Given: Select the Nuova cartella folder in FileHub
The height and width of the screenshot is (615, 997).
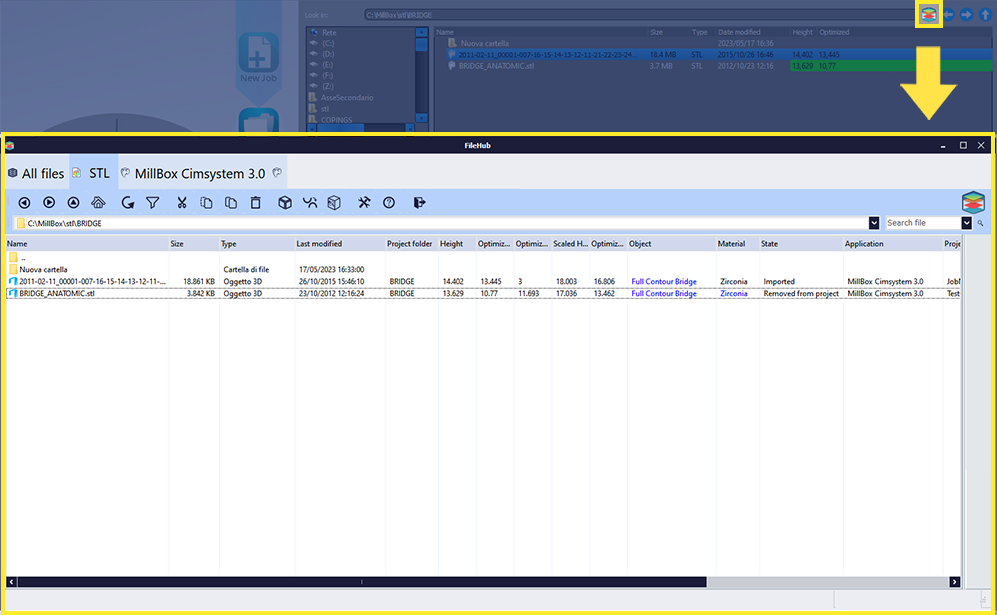Looking at the screenshot, I should click(43, 270).
